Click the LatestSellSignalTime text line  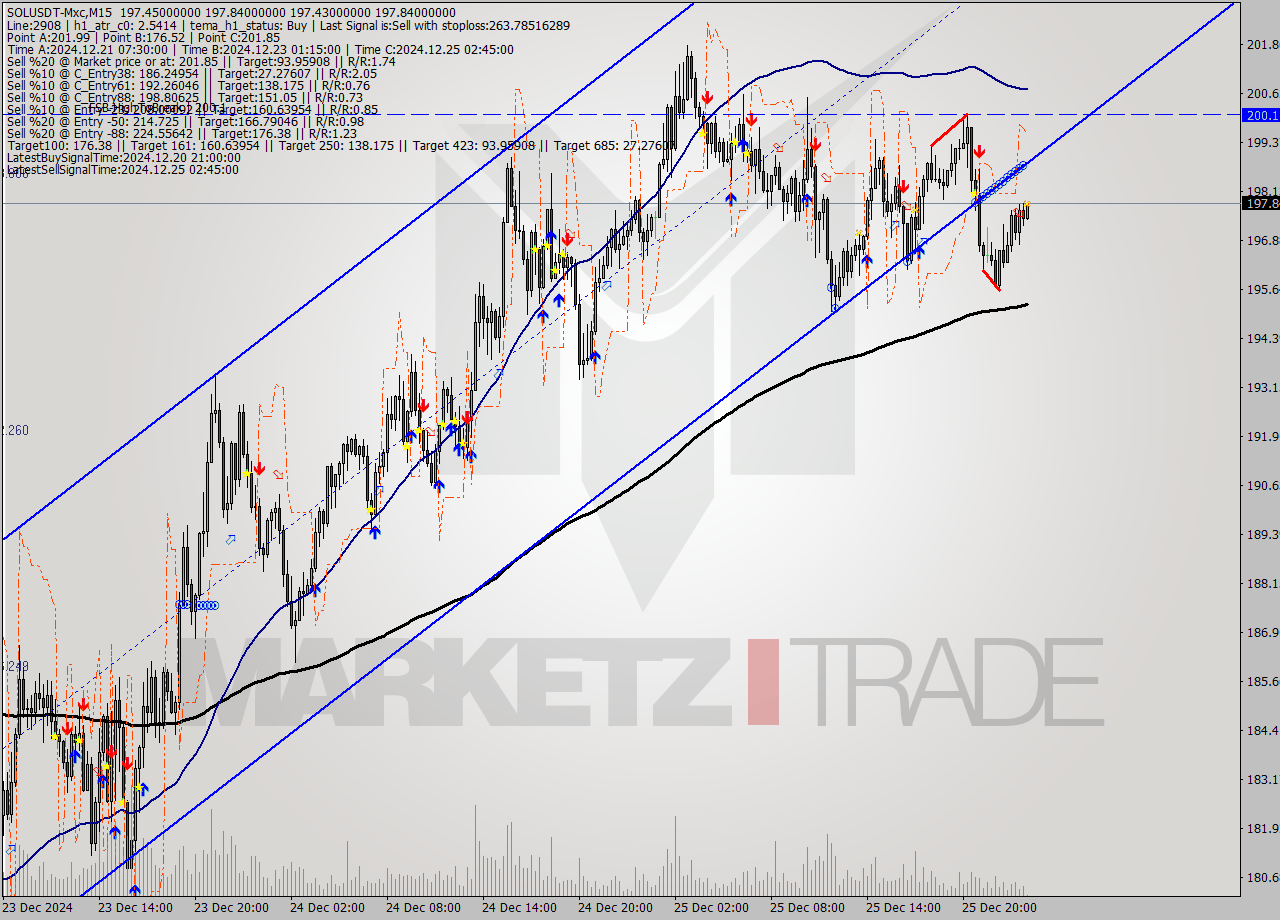(x=122, y=169)
